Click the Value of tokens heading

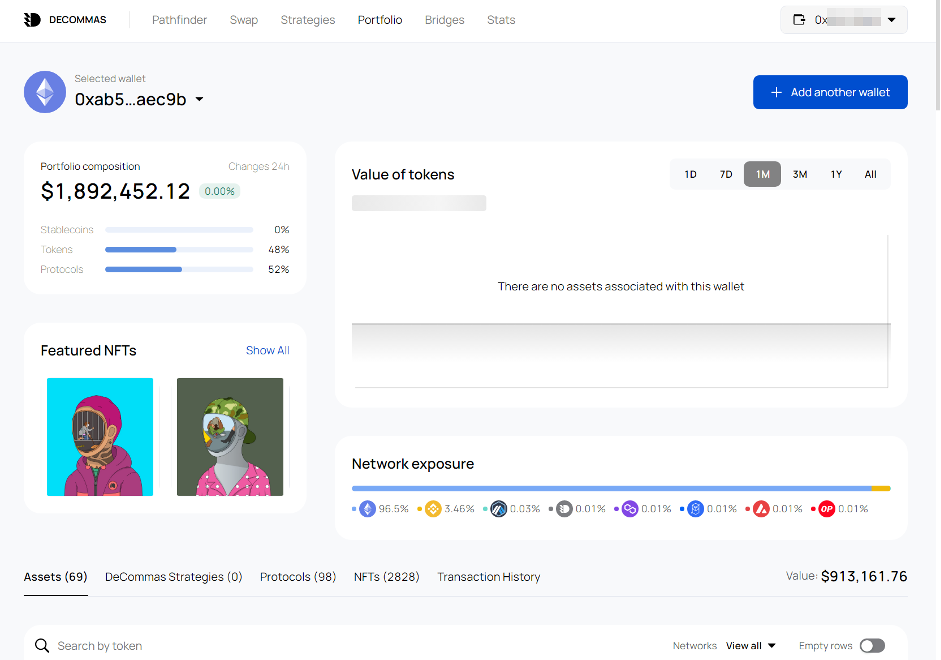(x=403, y=175)
